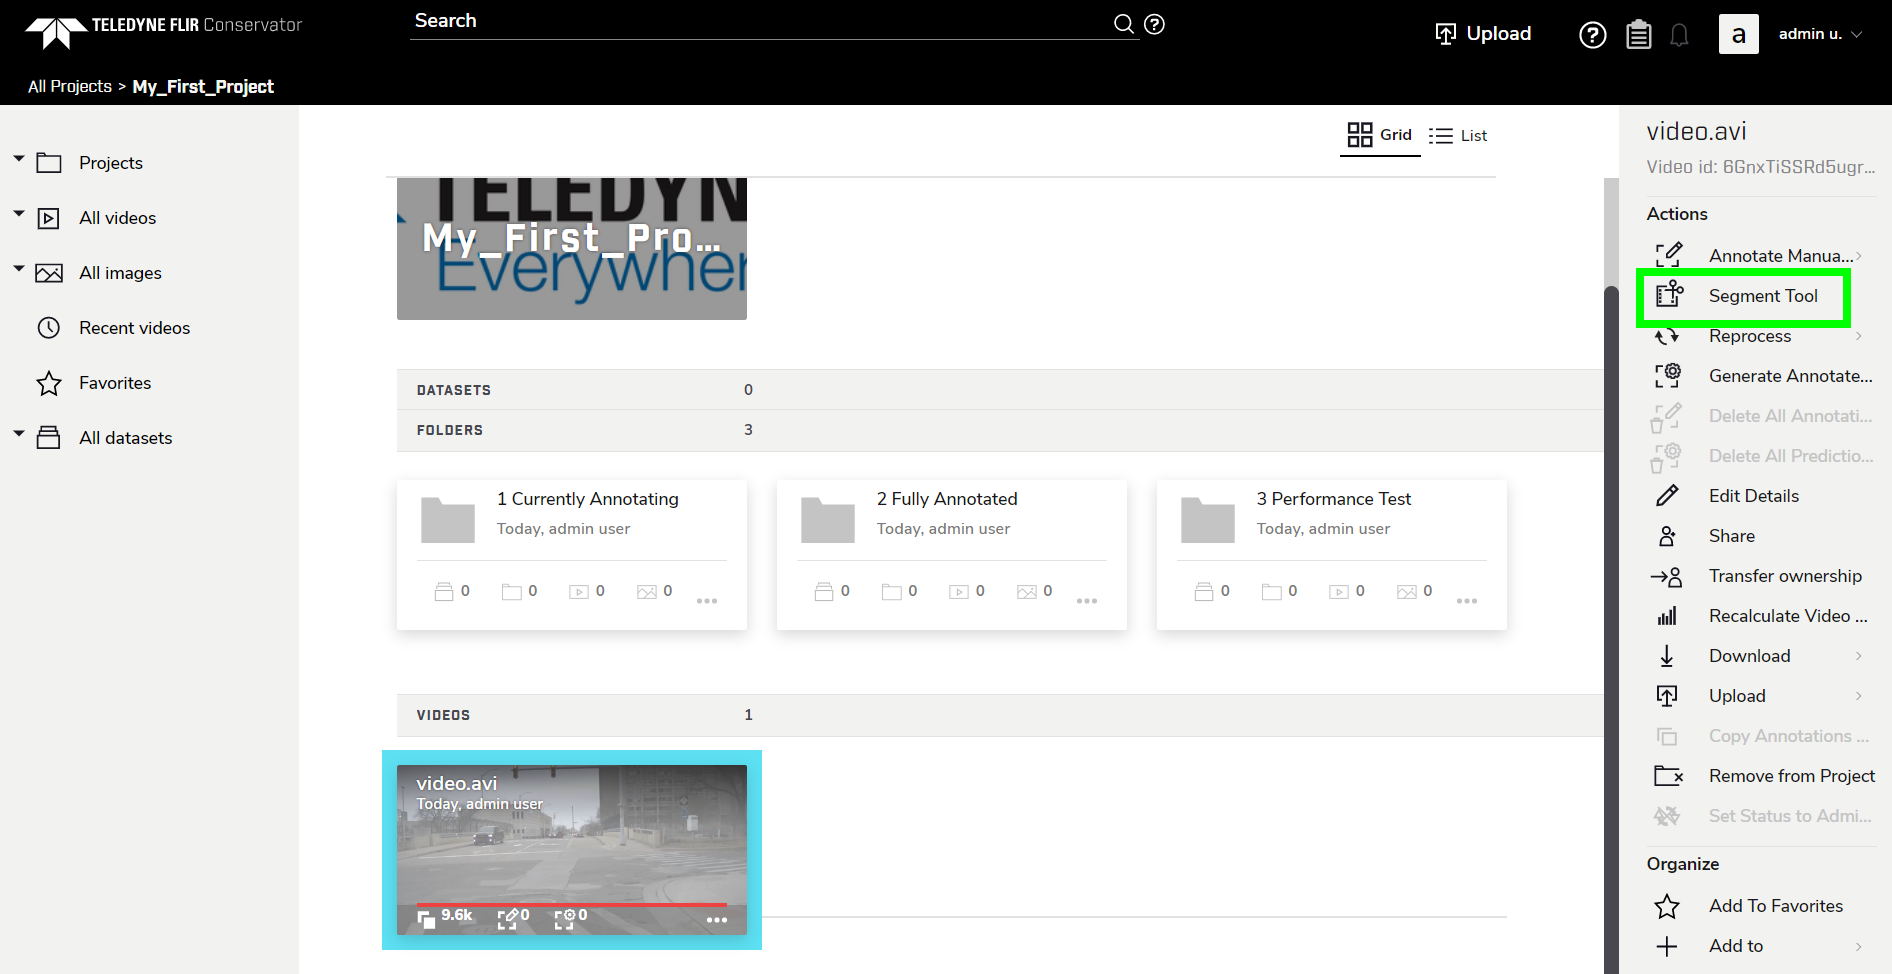Click the Transfer ownership icon

tap(1668, 576)
